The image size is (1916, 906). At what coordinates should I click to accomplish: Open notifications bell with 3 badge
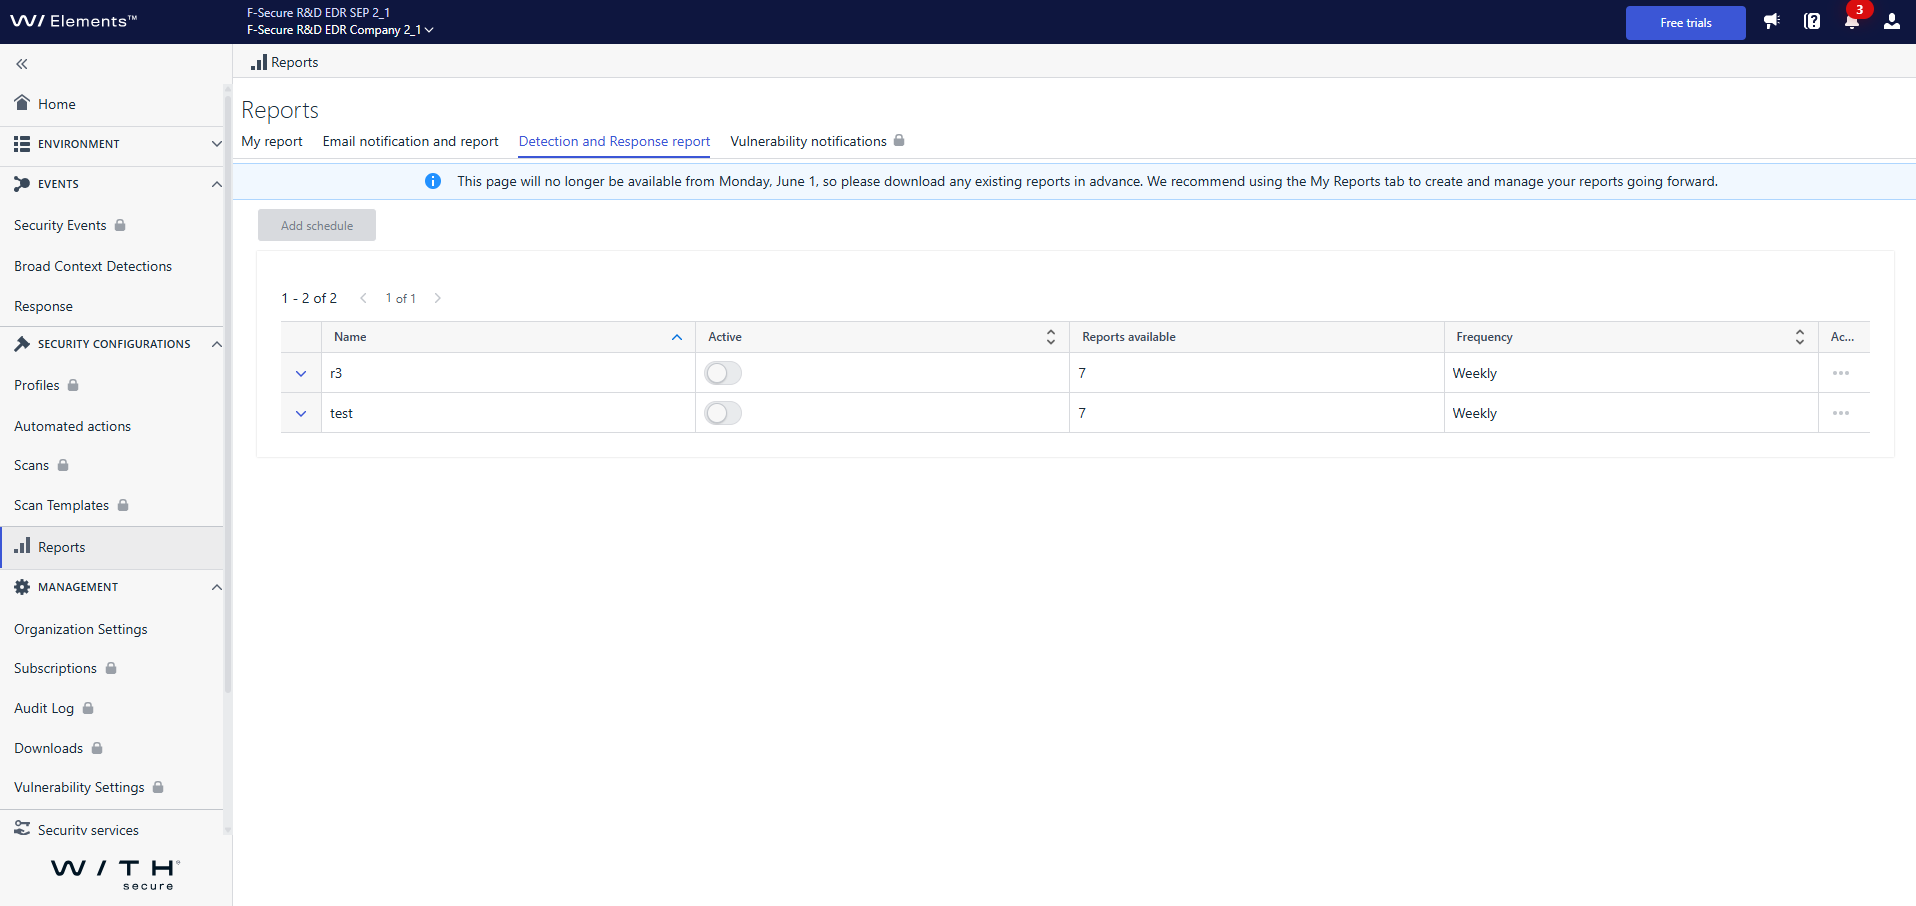click(x=1852, y=21)
